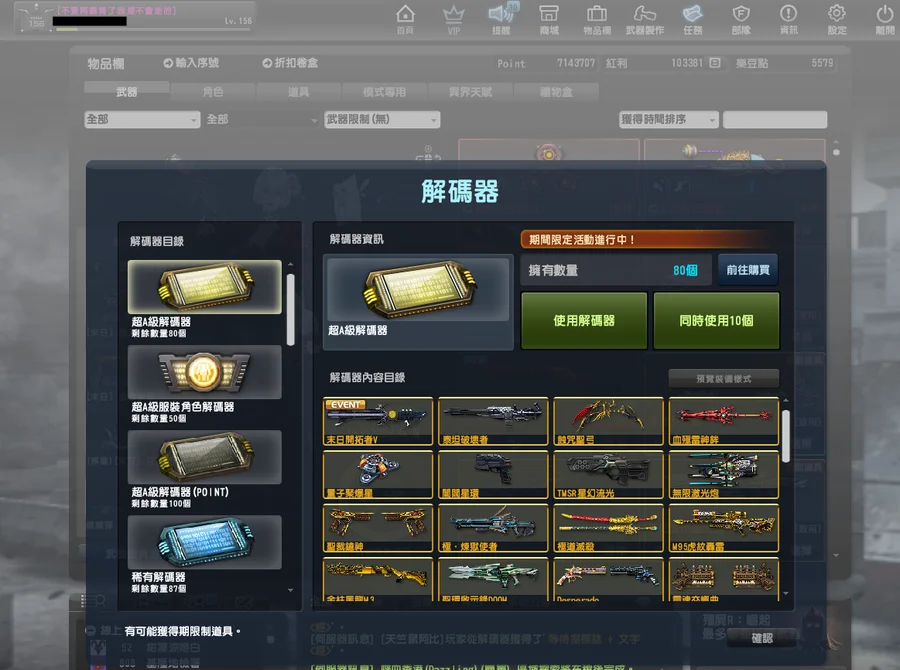Click the 期間限定活動進行中 event banner

[649, 239]
